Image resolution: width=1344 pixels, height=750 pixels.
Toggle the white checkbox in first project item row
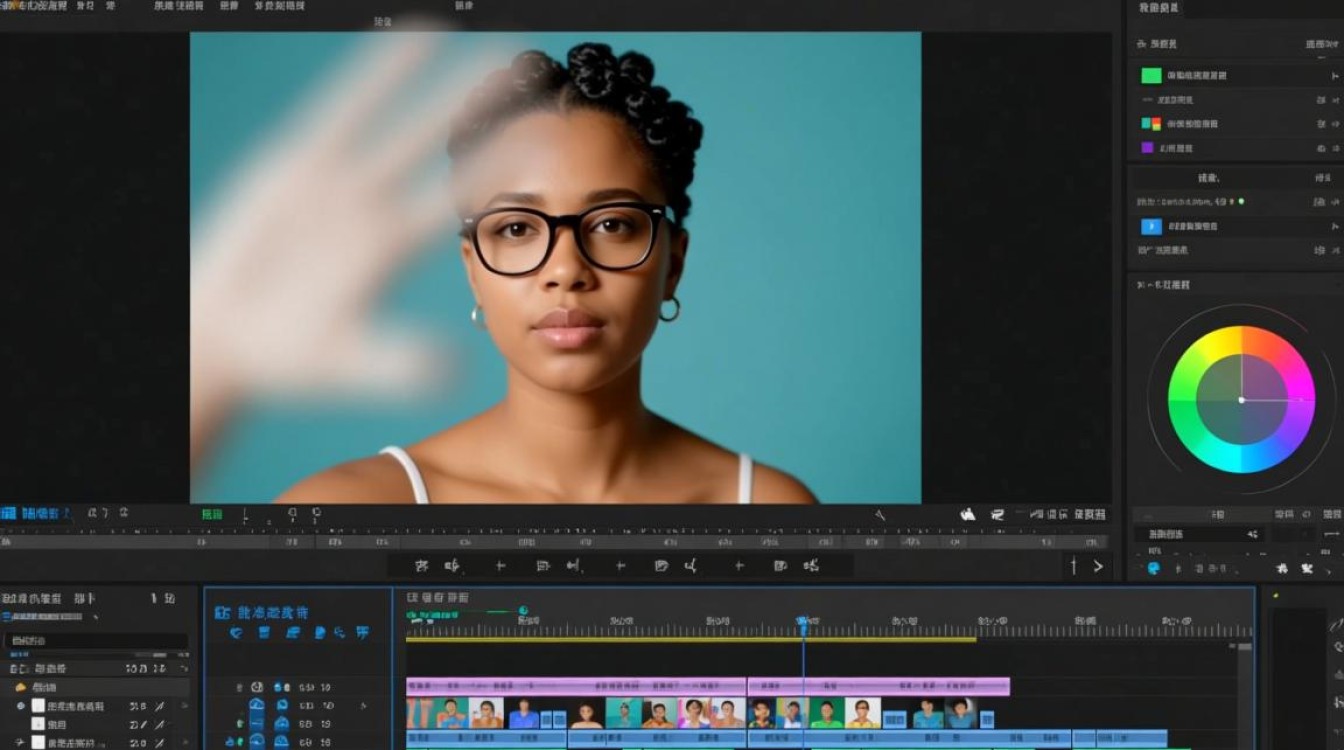click(x=38, y=705)
